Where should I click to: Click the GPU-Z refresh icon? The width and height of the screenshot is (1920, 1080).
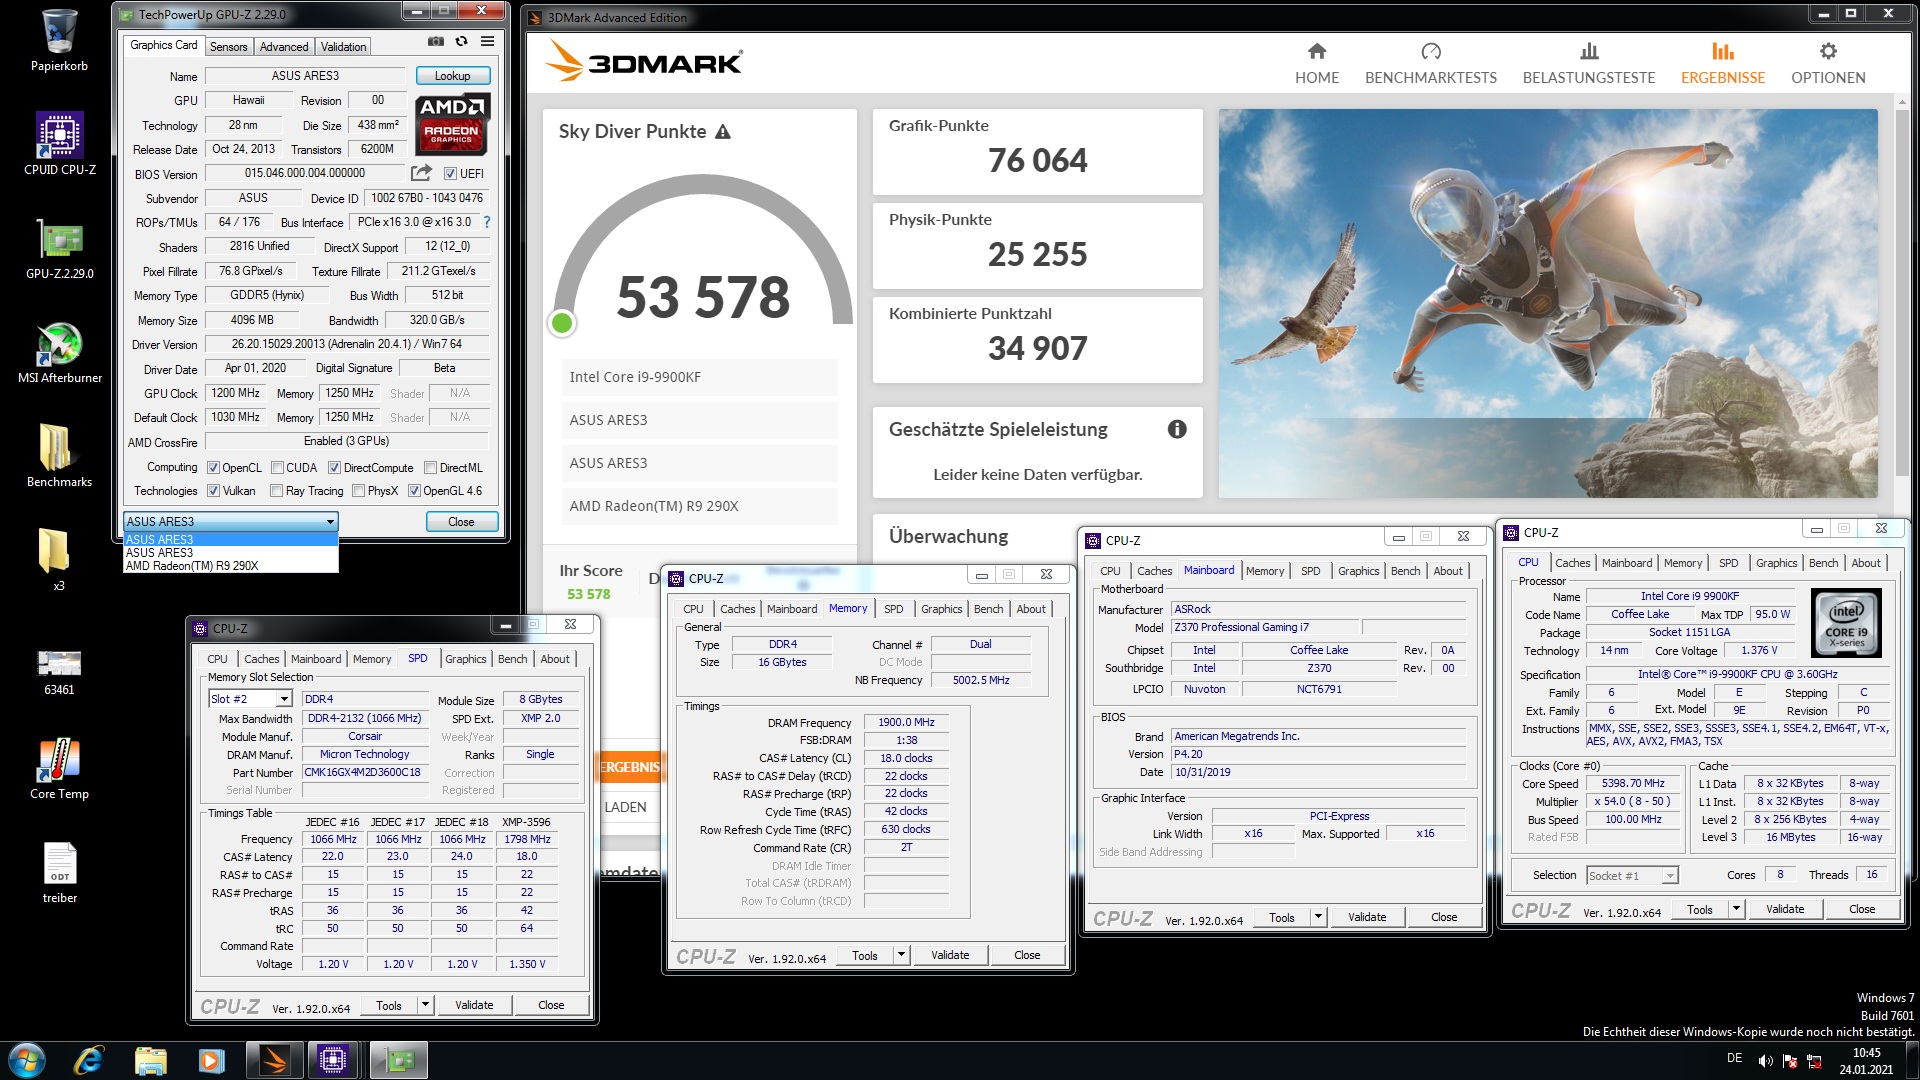(461, 42)
